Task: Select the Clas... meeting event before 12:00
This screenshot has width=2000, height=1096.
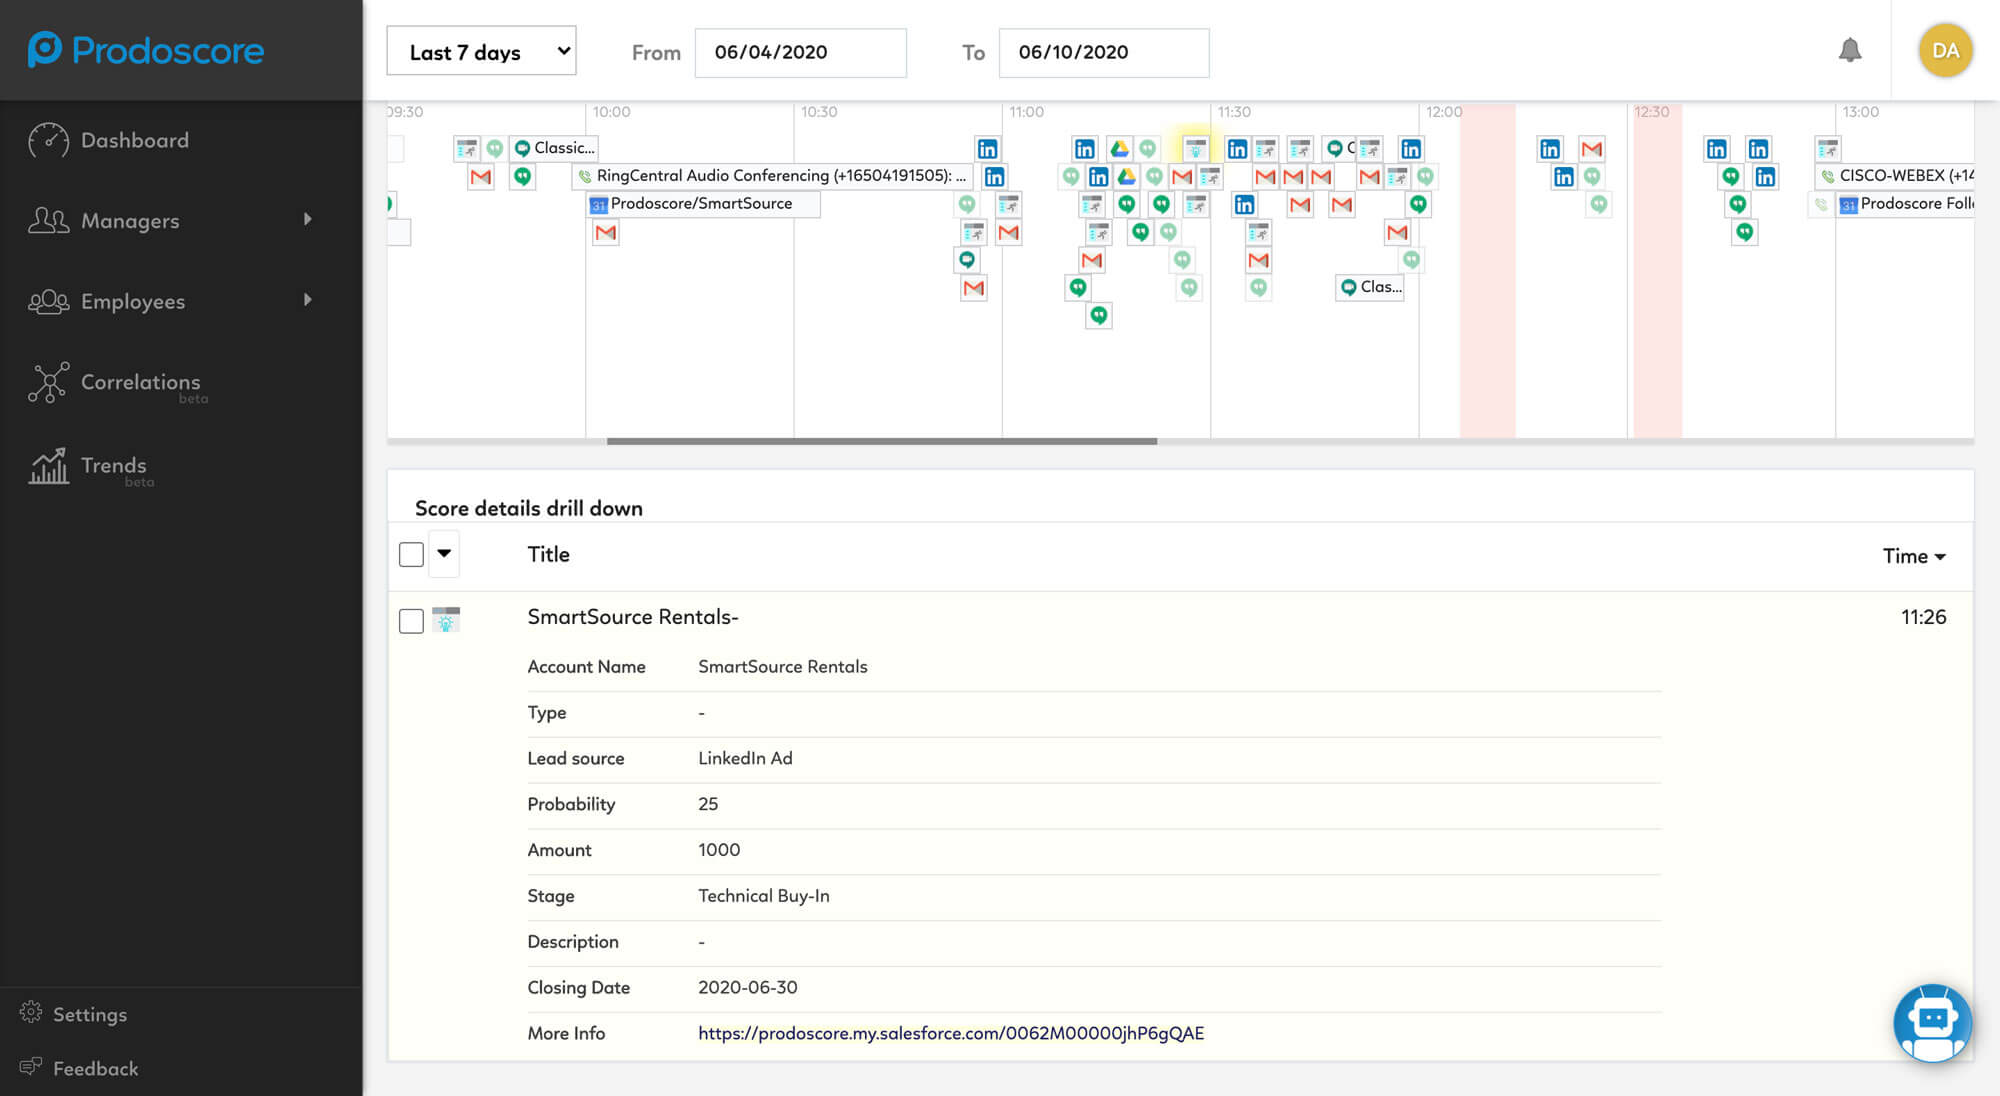Action: point(1371,287)
